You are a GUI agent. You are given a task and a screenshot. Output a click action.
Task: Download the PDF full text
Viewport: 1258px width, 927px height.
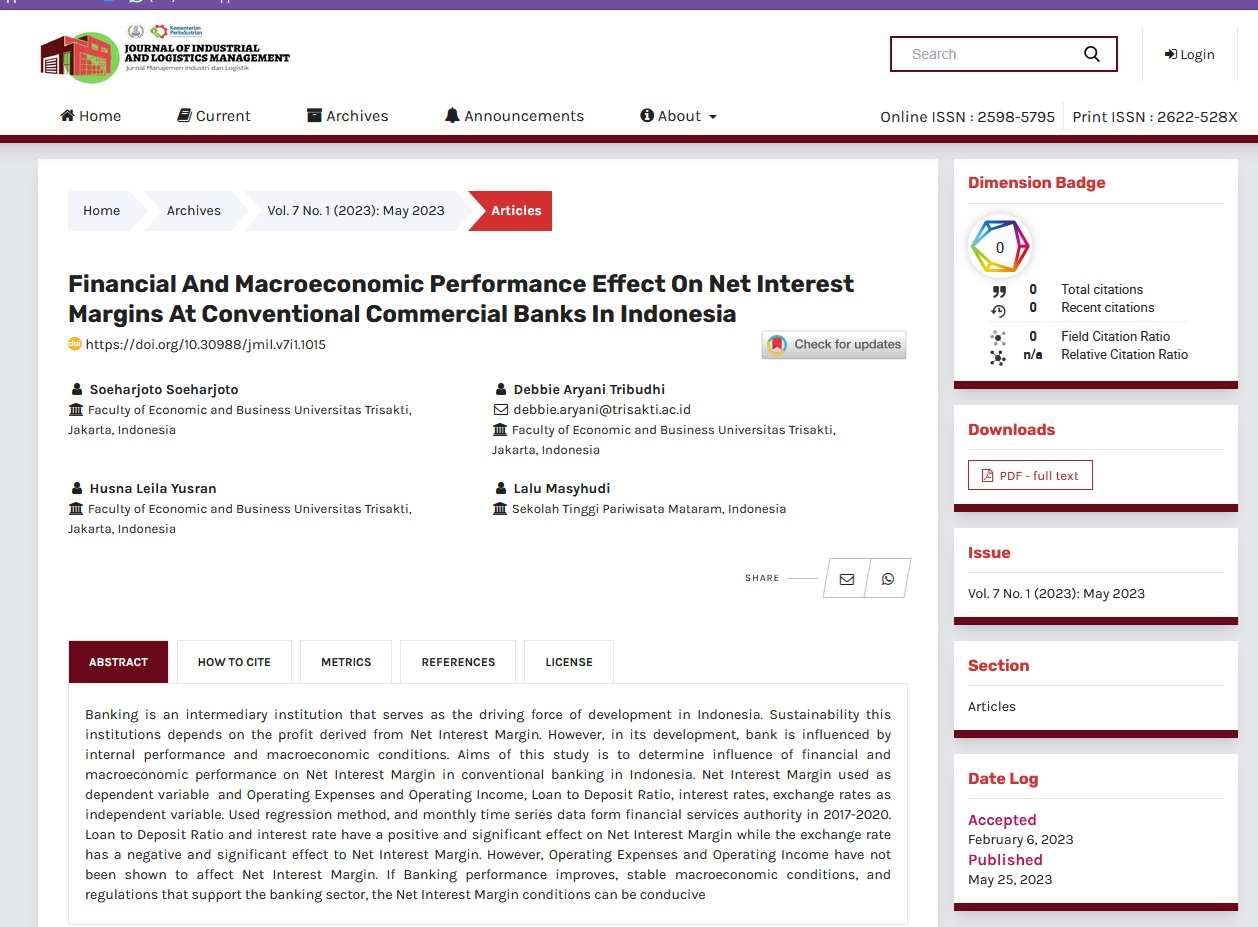pos(1030,476)
